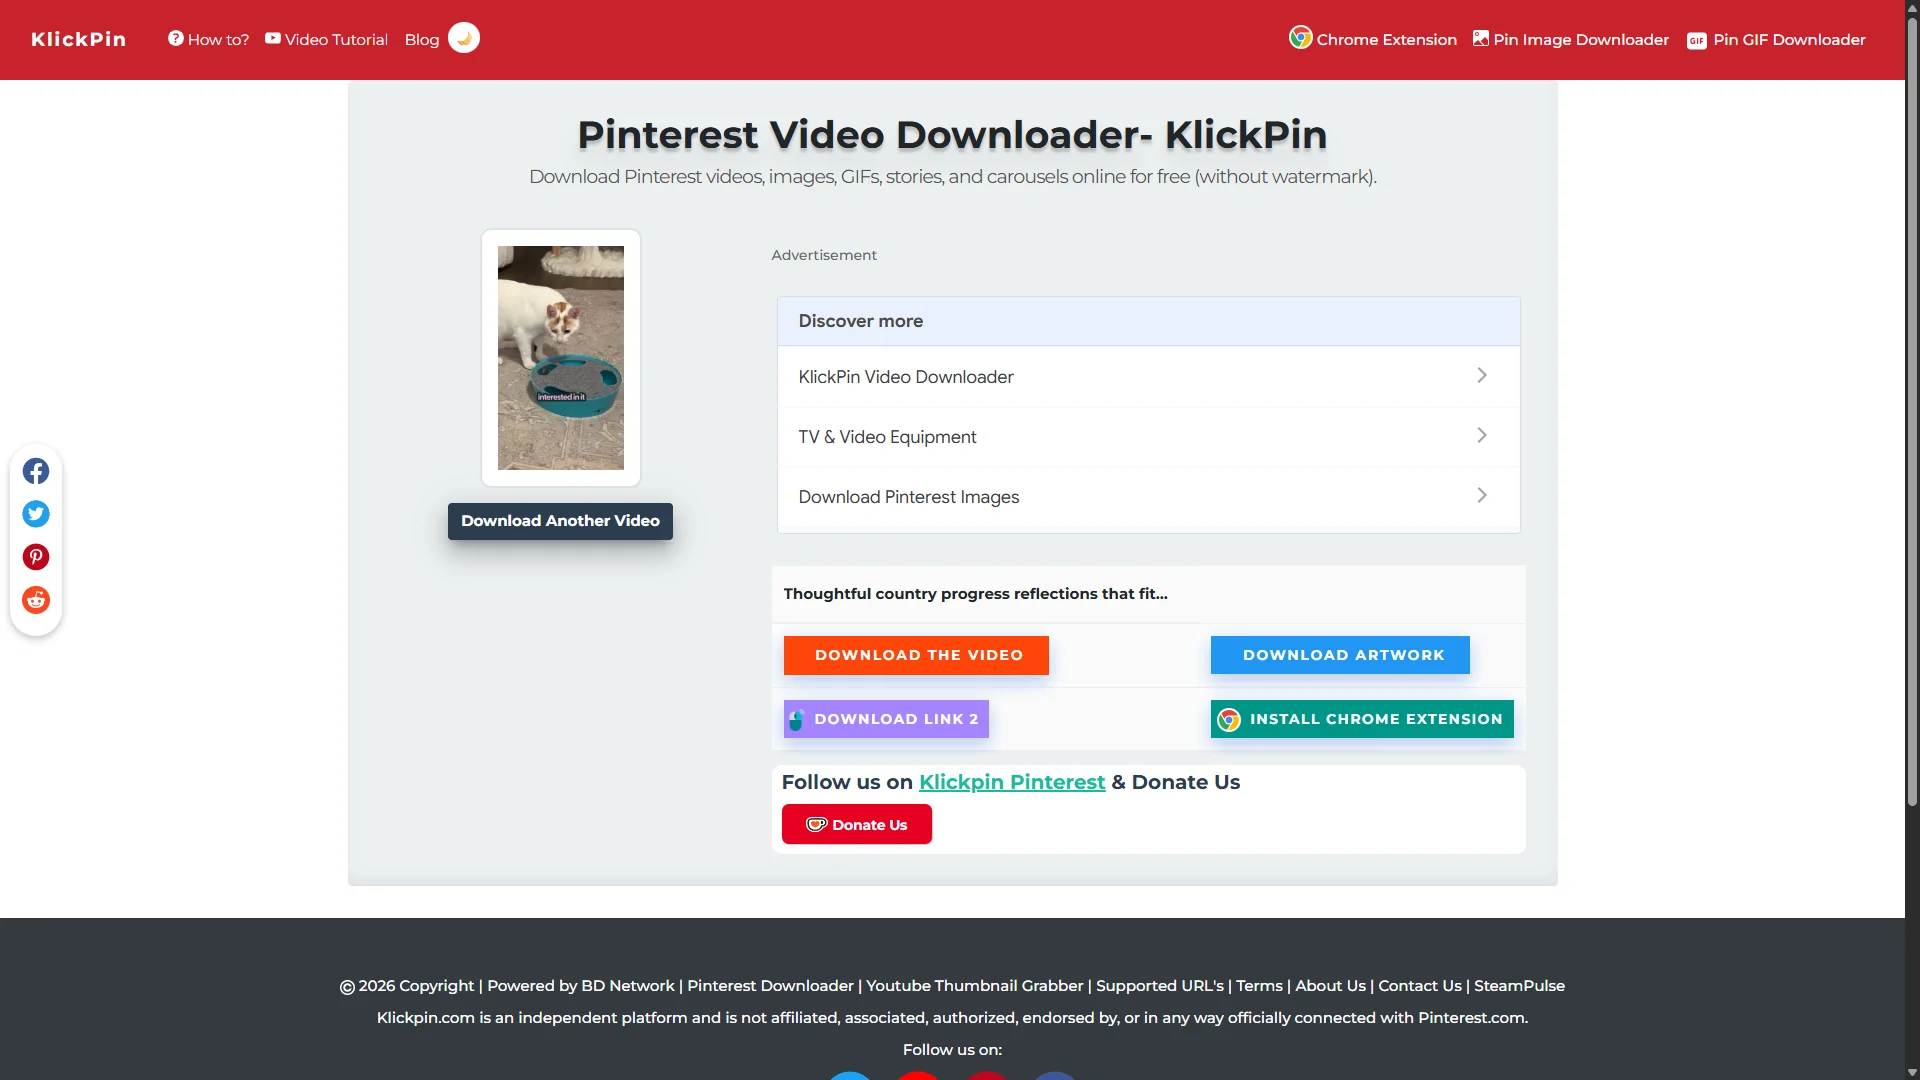Share page via Pinterest icon
Image resolution: width=1920 pixels, height=1080 pixels.
click(x=36, y=557)
